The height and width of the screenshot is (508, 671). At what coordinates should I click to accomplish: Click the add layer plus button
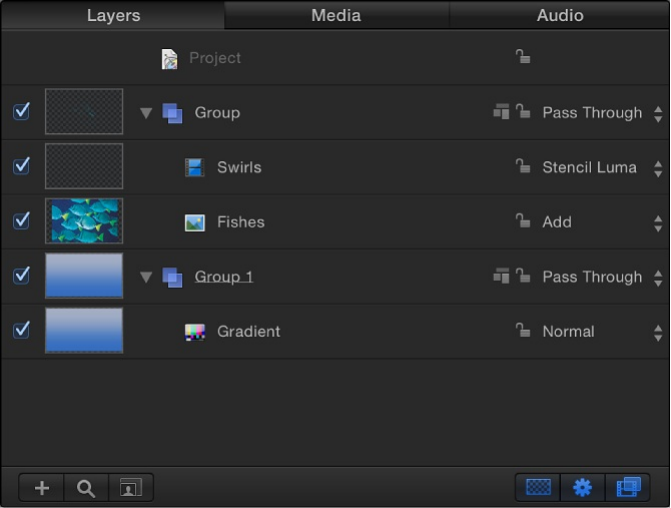pyautogui.click(x=42, y=488)
